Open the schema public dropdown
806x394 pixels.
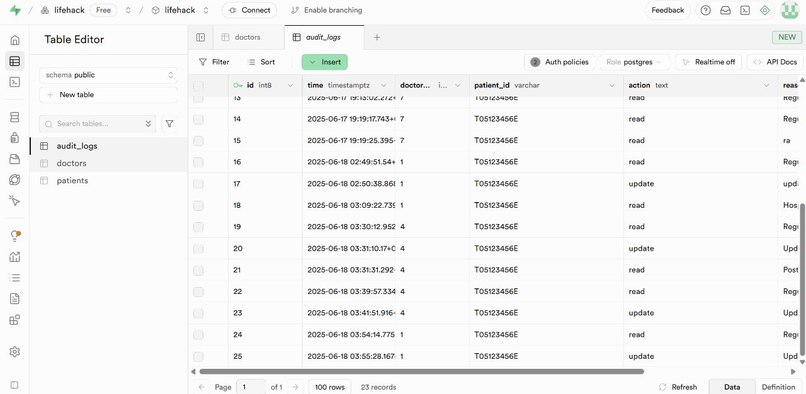[x=108, y=75]
